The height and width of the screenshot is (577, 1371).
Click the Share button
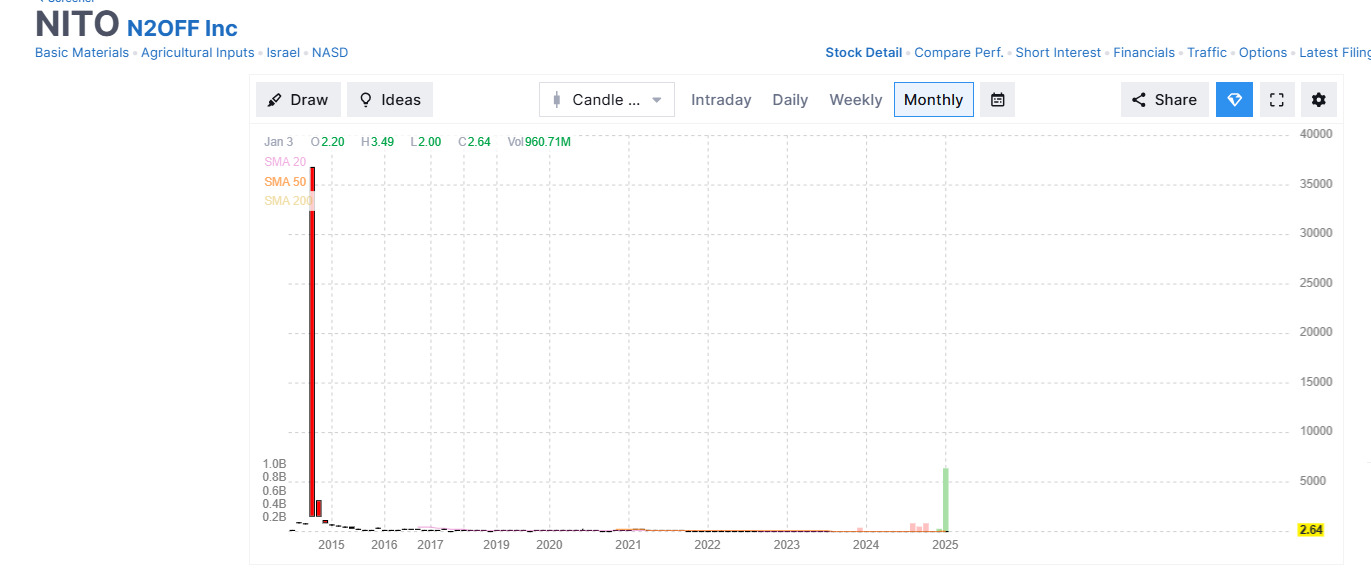coord(1164,100)
